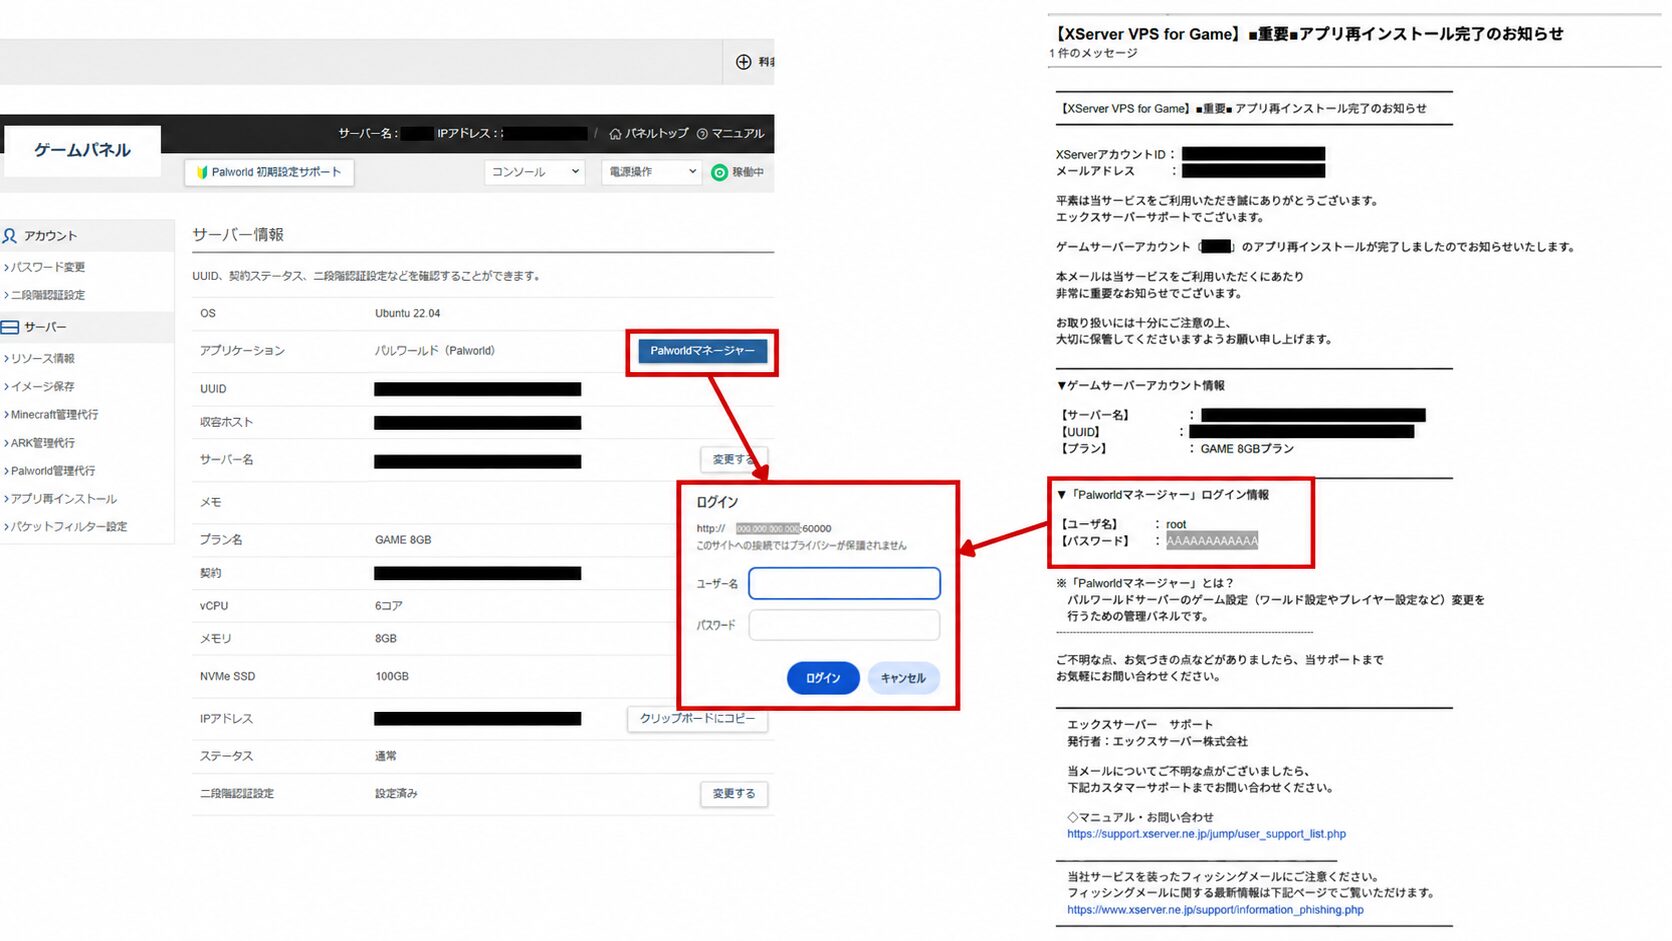Image resolution: width=1672 pixels, height=941 pixels.
Task: Click the plus icon in top bar
Action: click(743, 62)
